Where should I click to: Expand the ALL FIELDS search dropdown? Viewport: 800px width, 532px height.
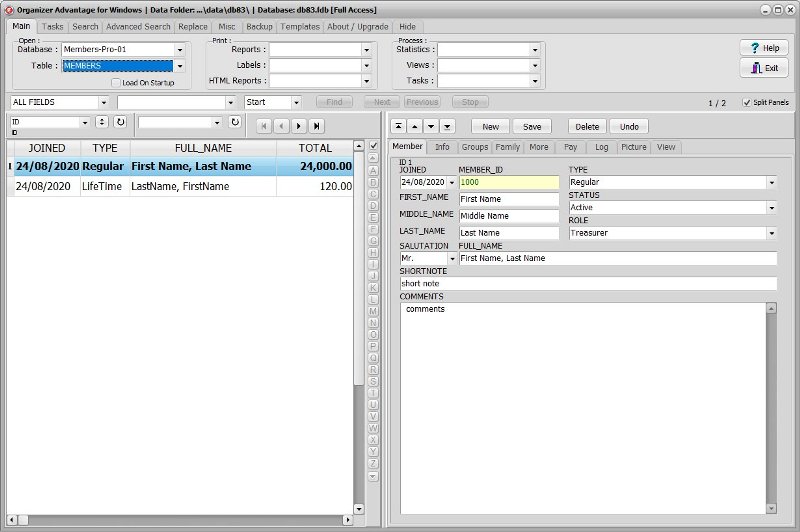pyautogui.click(x=104, y=103)
